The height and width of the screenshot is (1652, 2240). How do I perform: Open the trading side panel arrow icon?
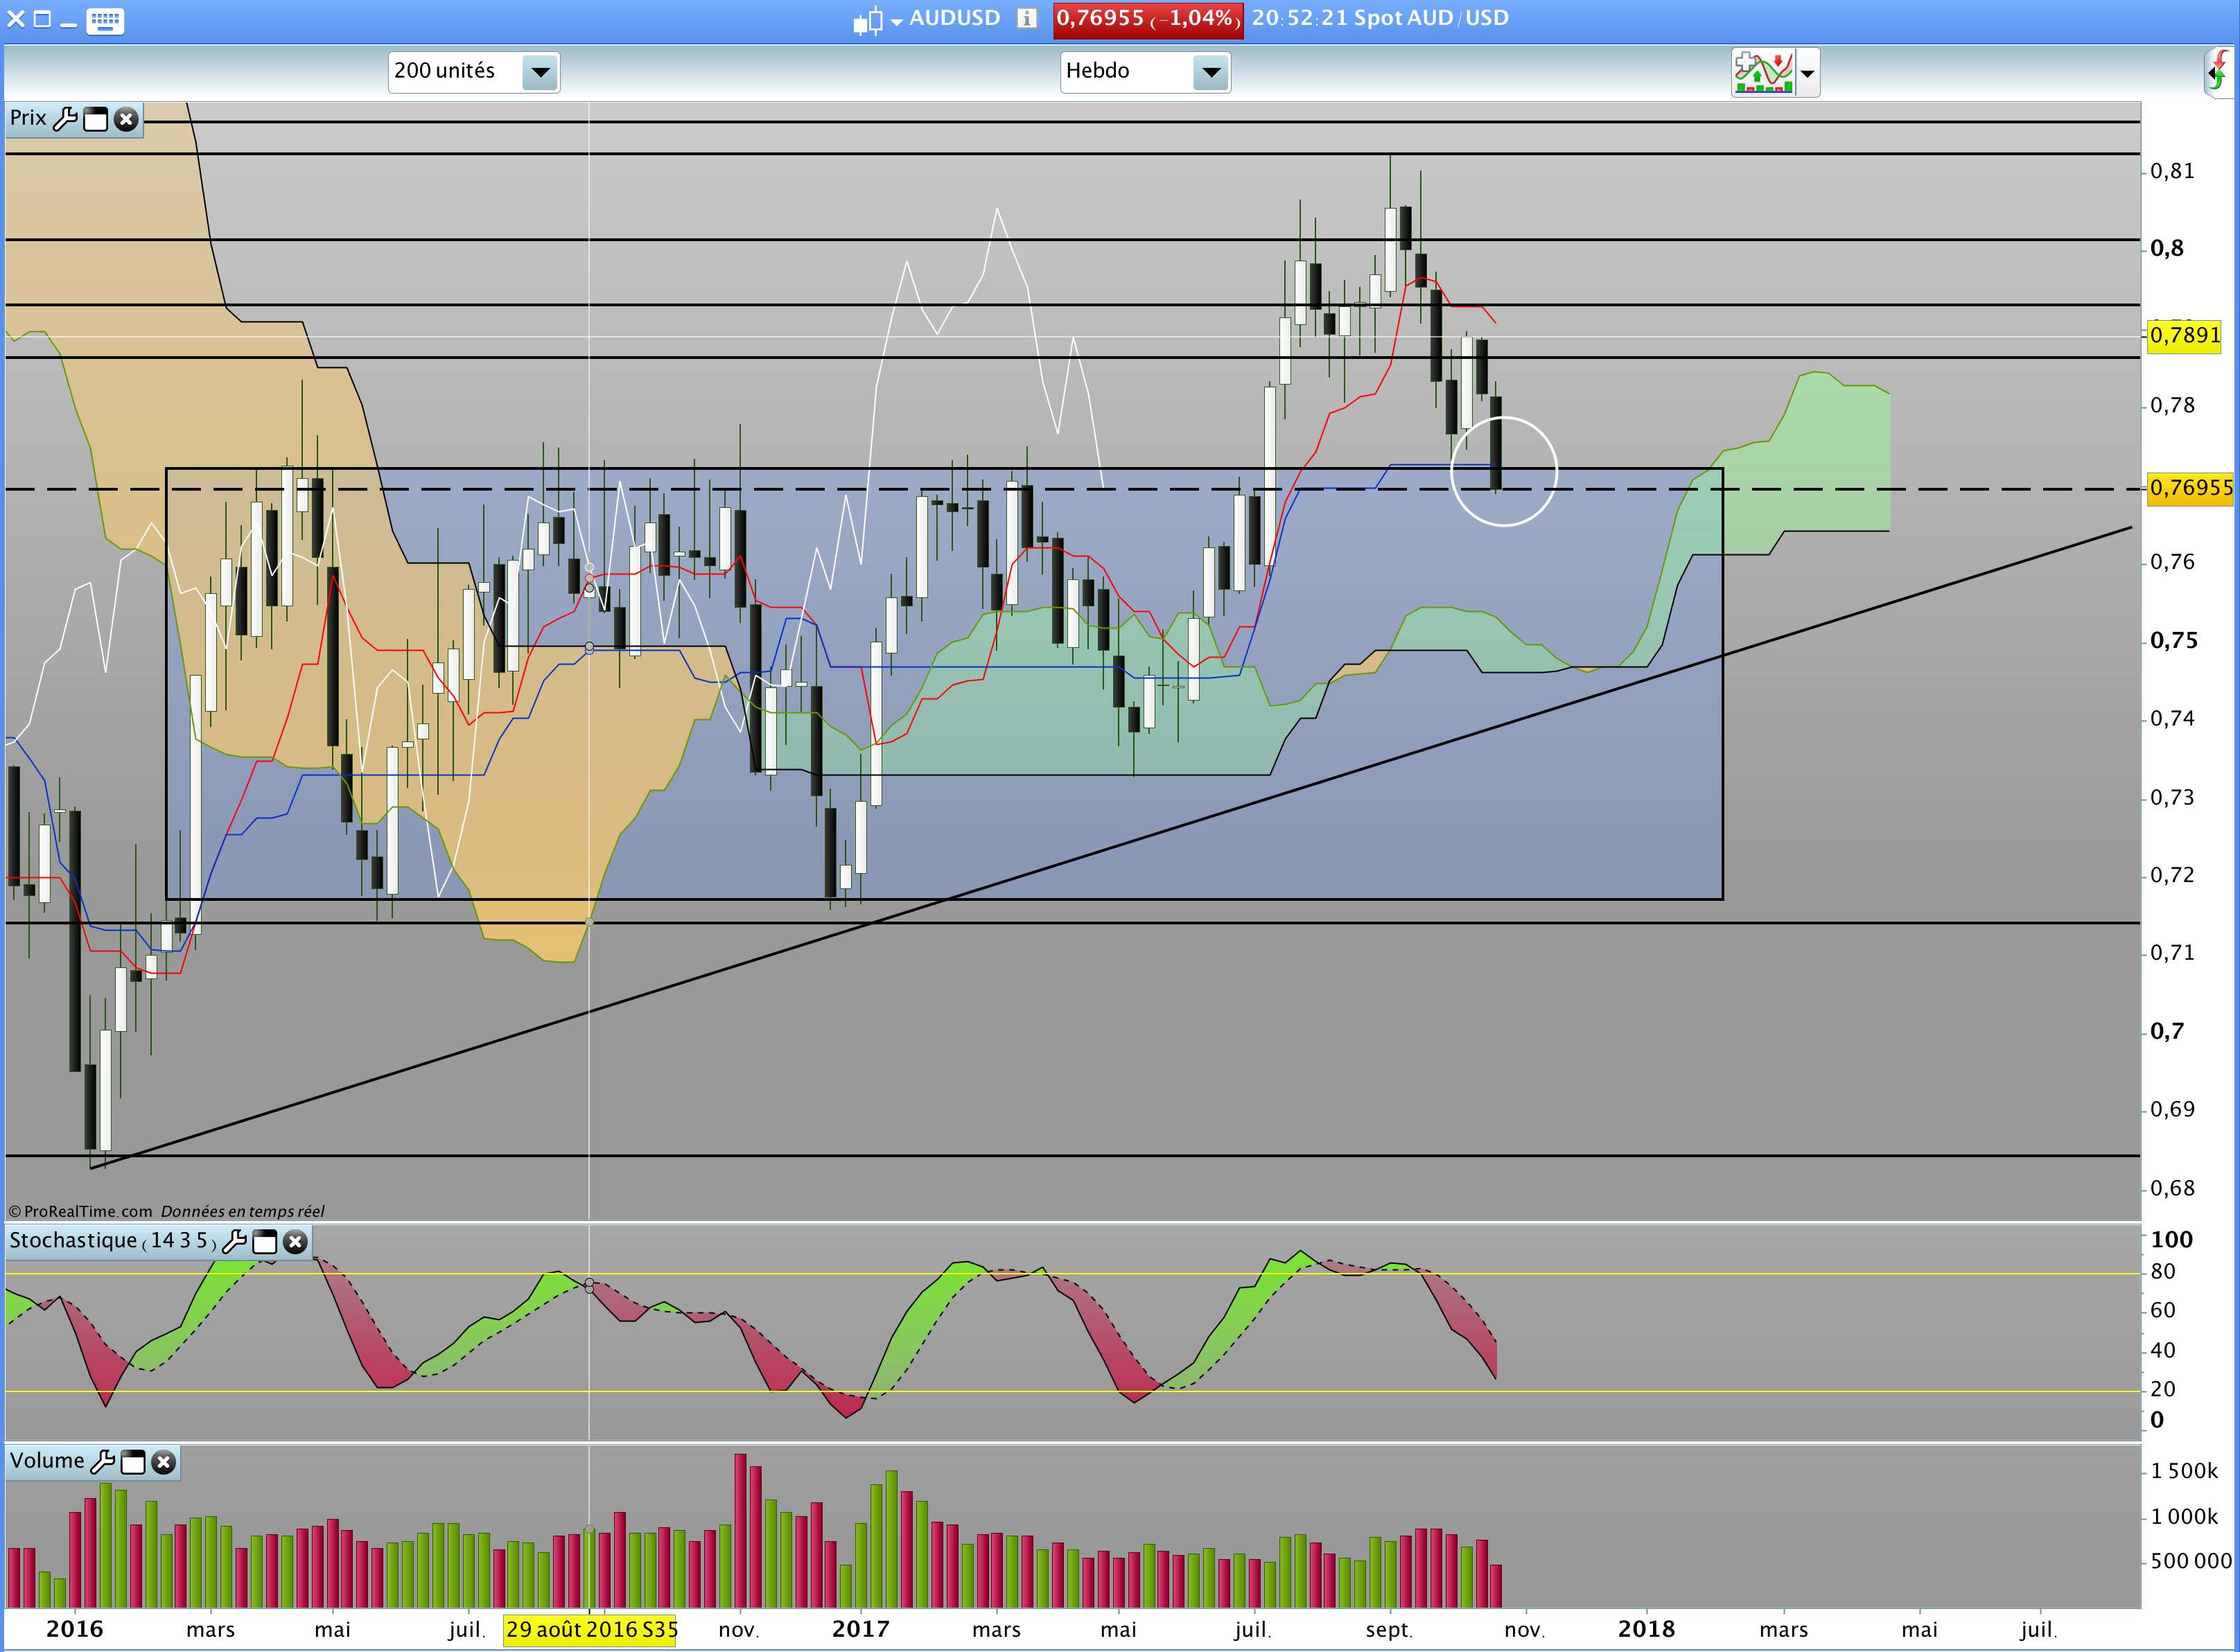(2216, 73)
